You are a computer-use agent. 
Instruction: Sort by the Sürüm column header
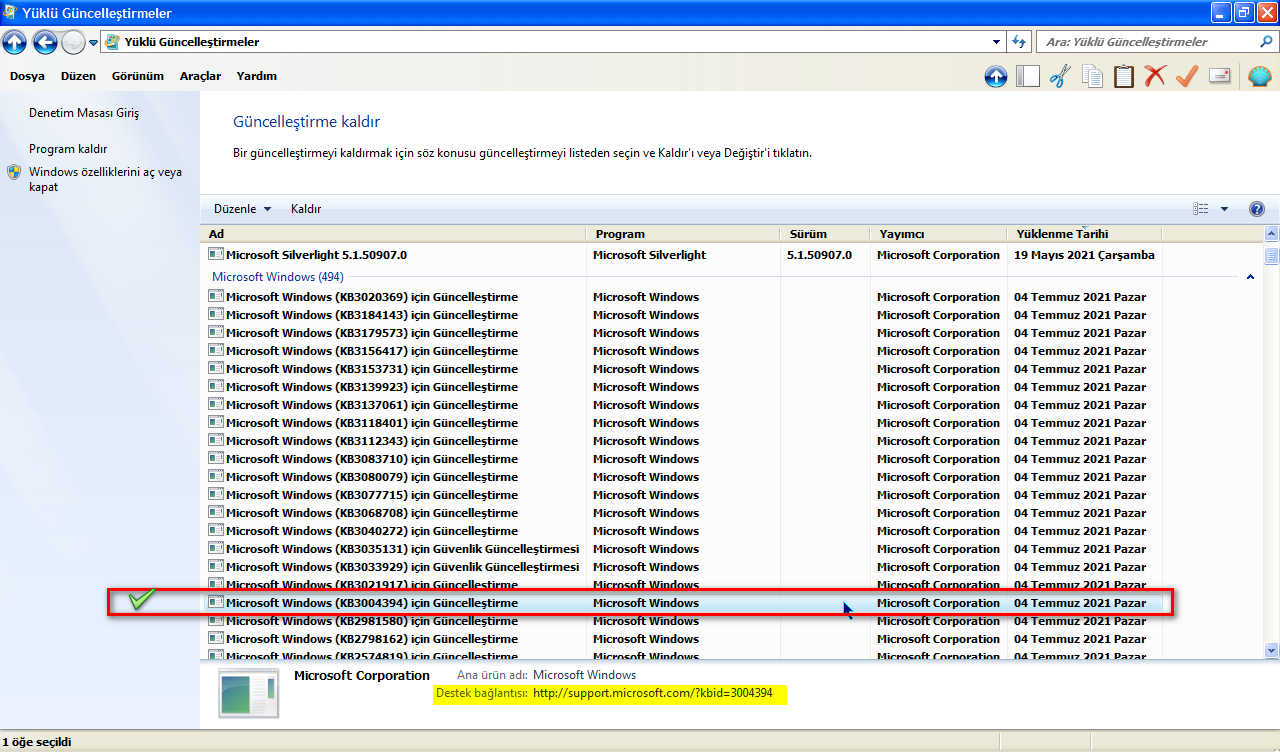point(825,234)
